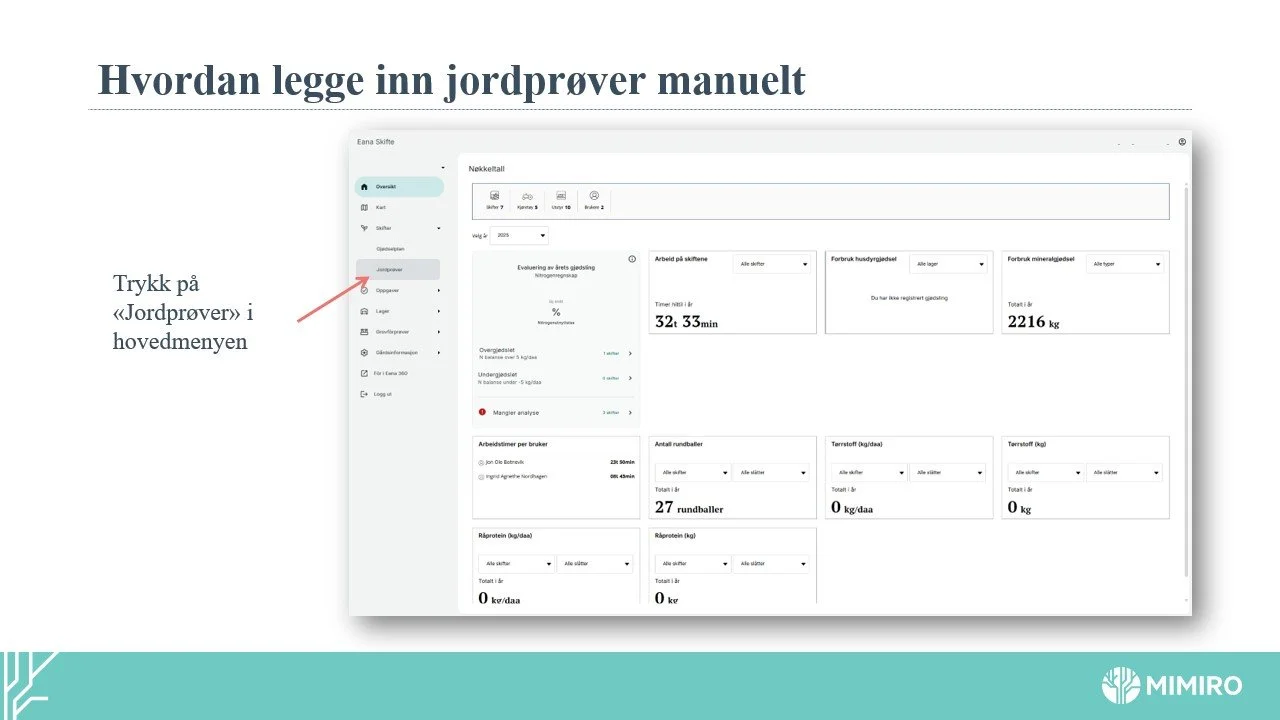Click the Oversikt home icon in sidebar

point(364,187)
